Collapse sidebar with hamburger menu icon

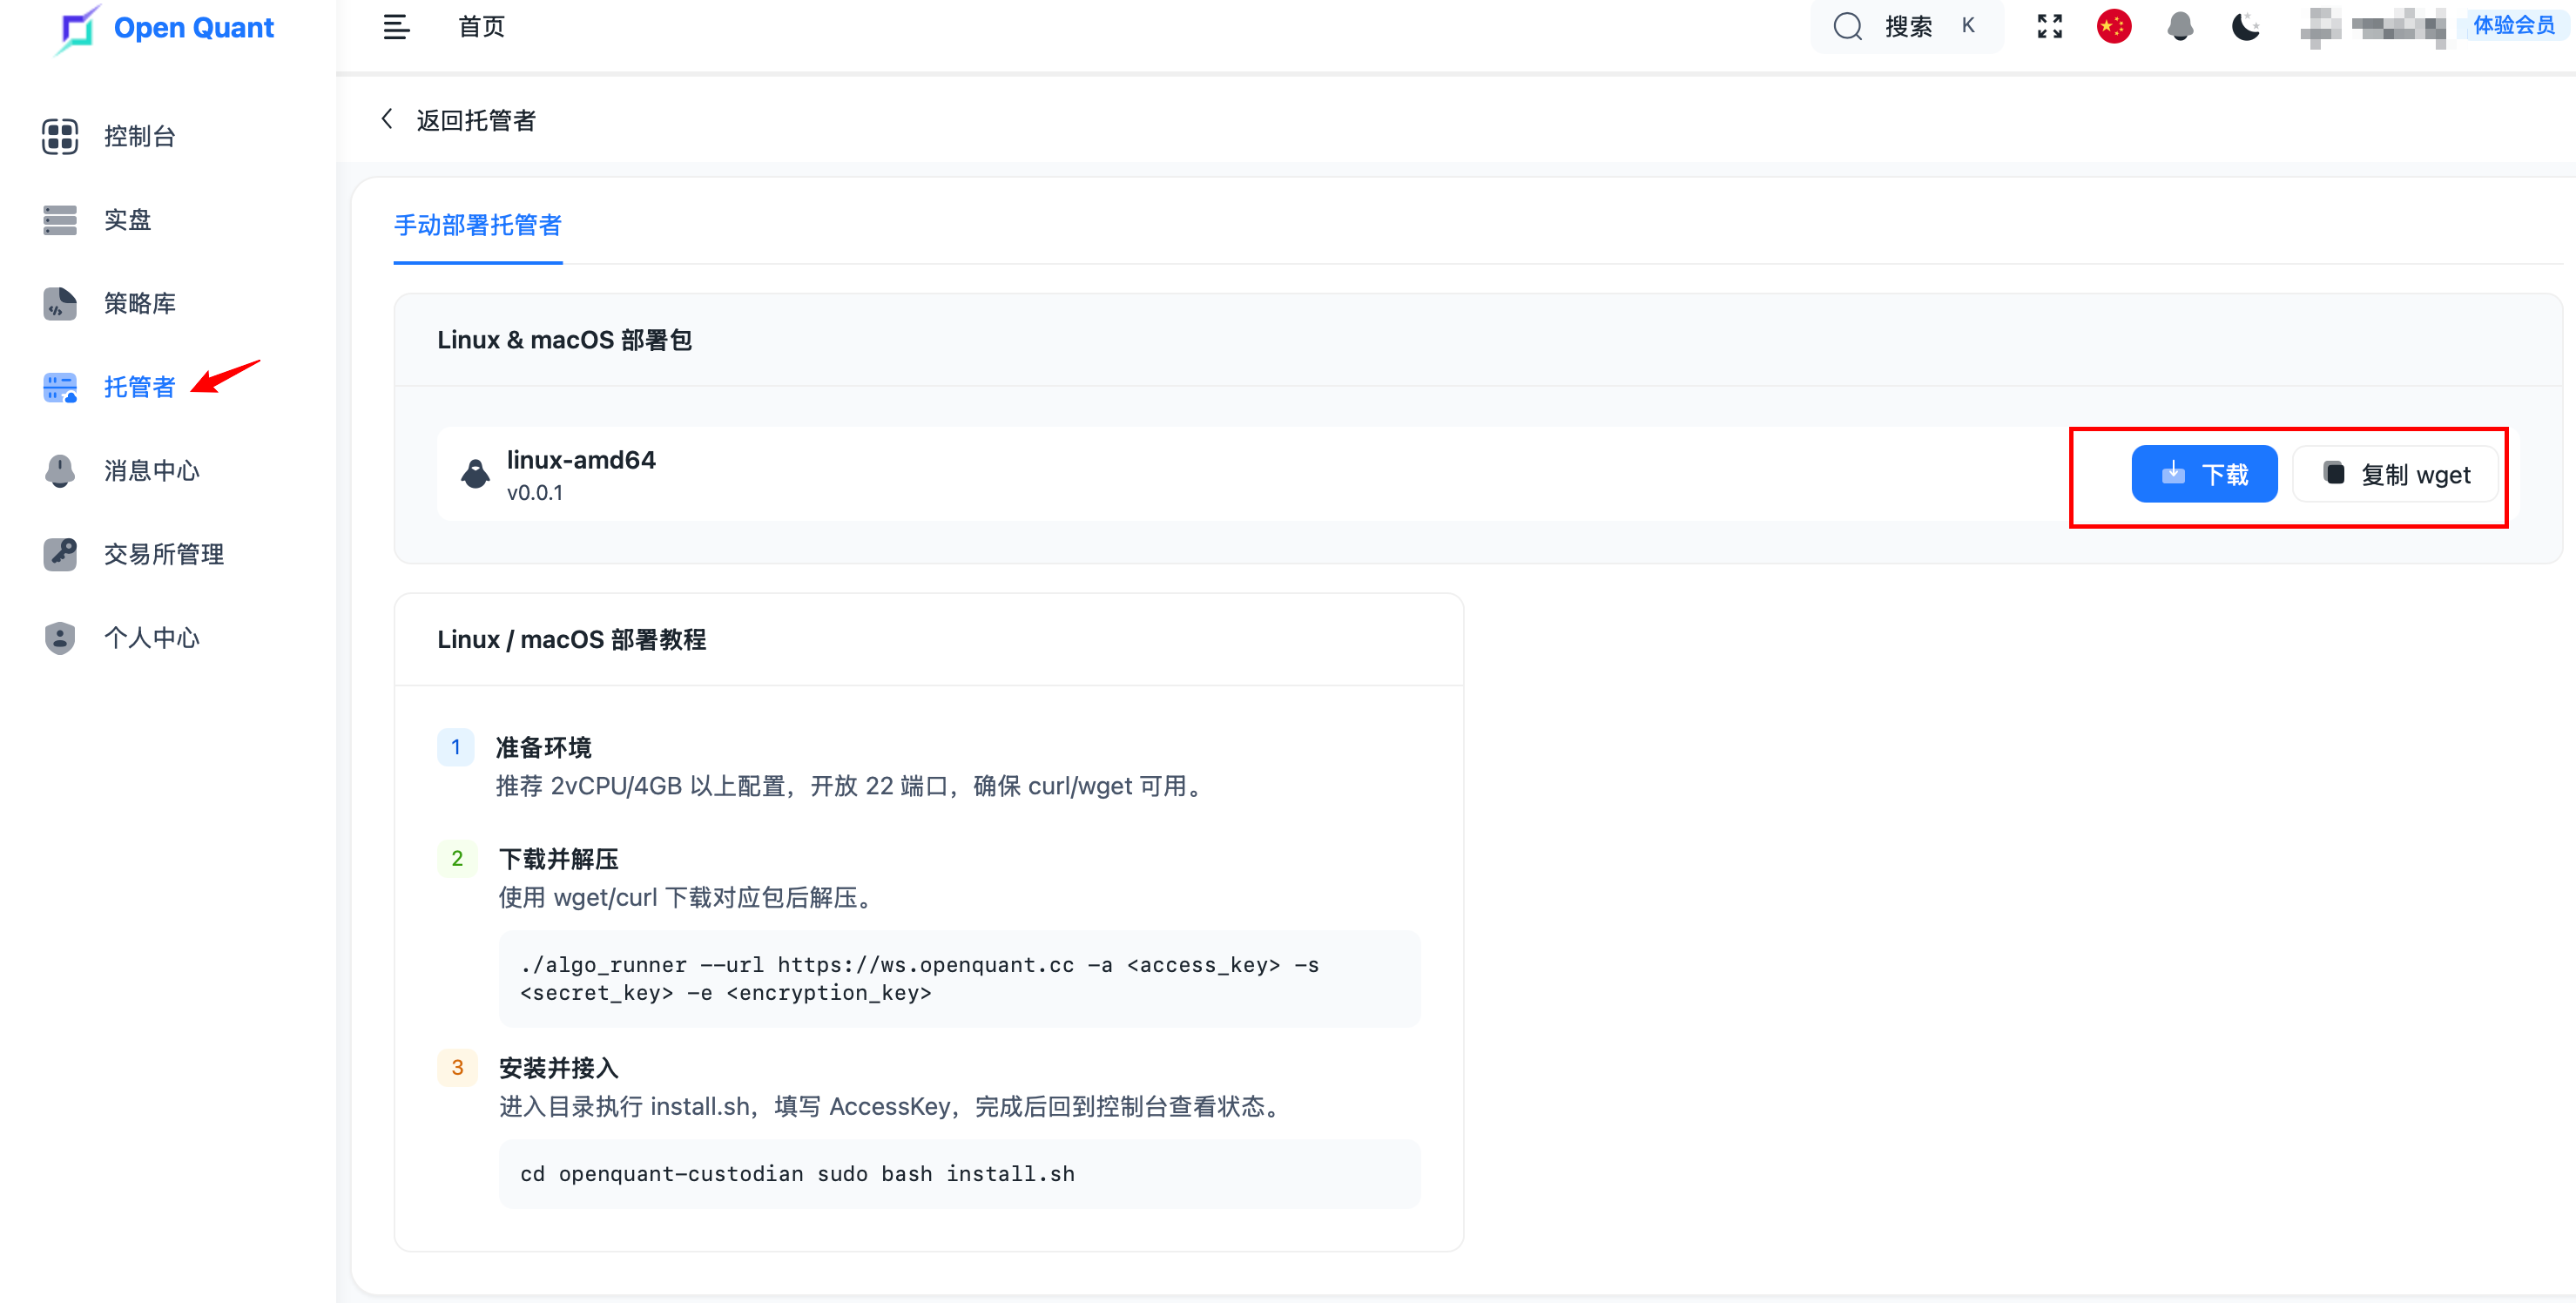click(396, 27)
